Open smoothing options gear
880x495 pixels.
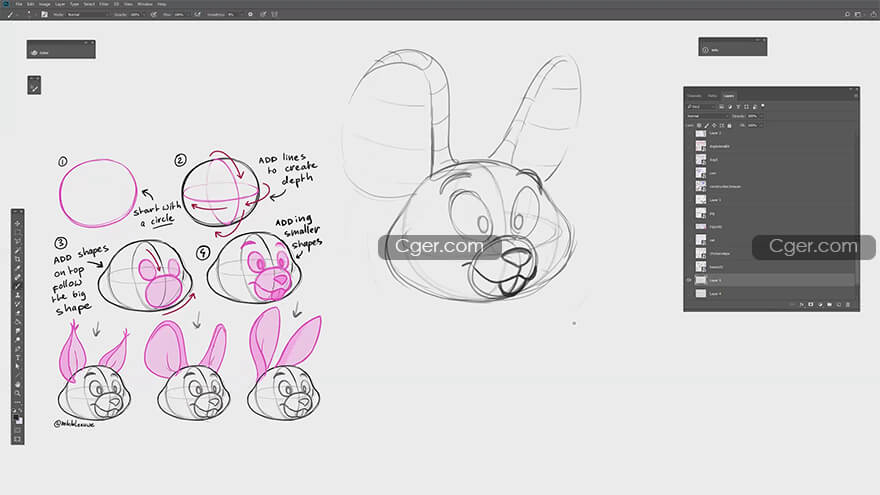click(x=250, y=15)
